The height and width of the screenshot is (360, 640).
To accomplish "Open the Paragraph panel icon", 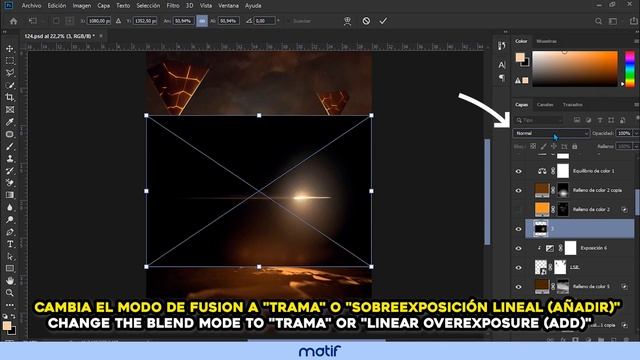I will pos(502,78).
